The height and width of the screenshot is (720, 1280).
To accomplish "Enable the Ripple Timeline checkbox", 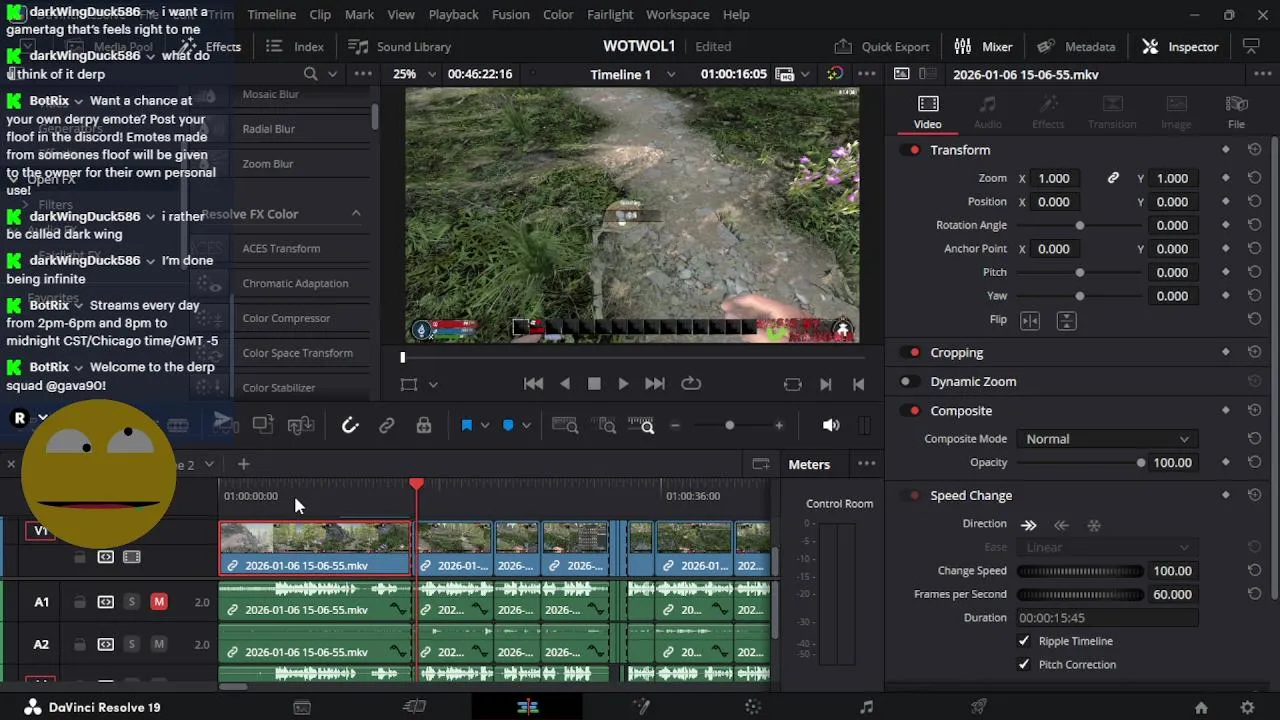I will [1023, 641].
